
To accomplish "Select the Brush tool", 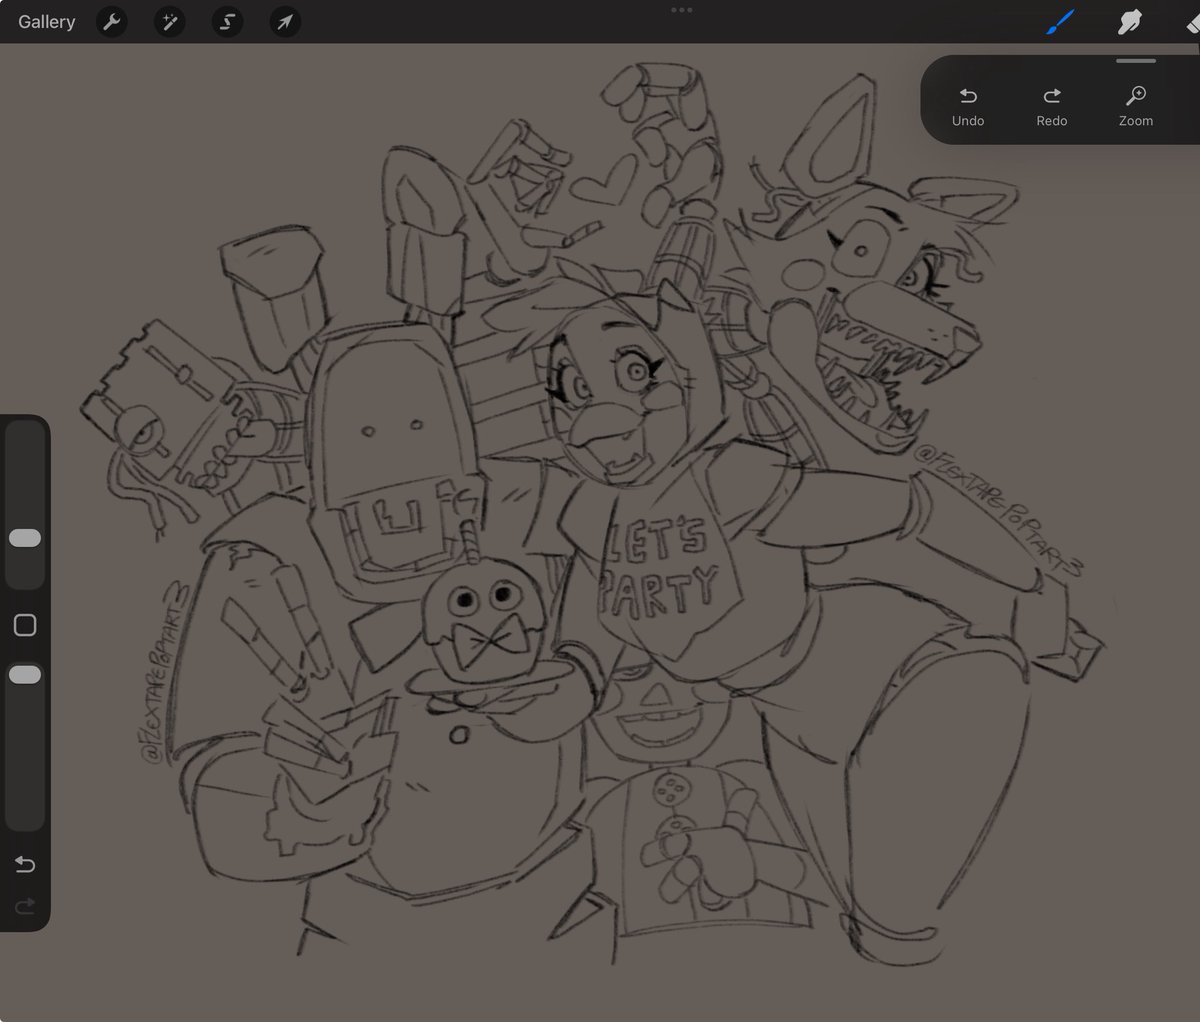I will tap(1060, 21).
